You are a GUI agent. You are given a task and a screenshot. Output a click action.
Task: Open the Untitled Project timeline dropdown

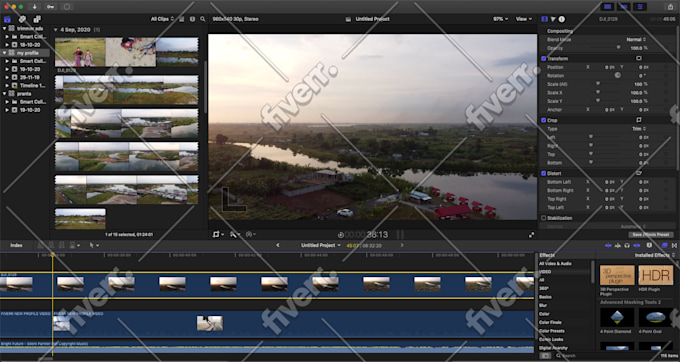pyautogui.click(x=321, y=245)
